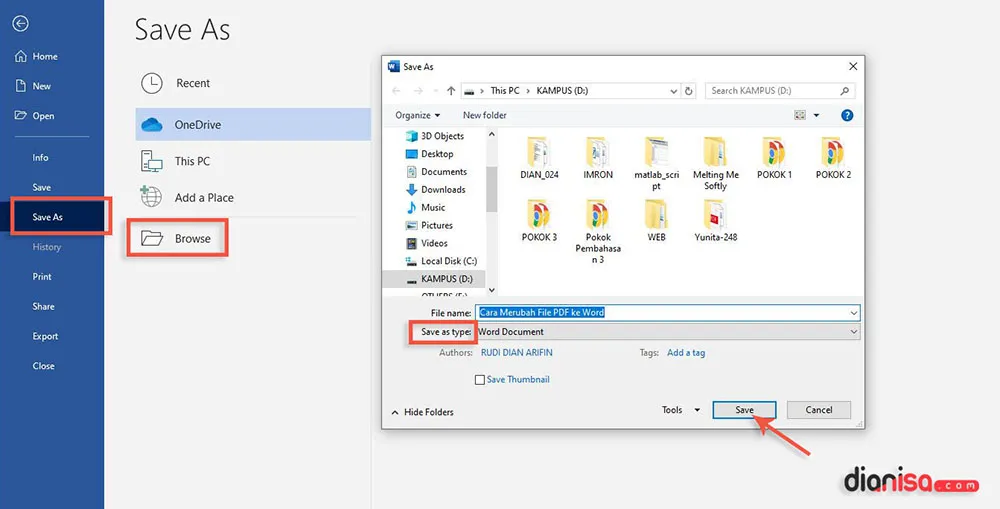Open the Export section
This screenshot has height=509, width=1000.
[45, 336]
